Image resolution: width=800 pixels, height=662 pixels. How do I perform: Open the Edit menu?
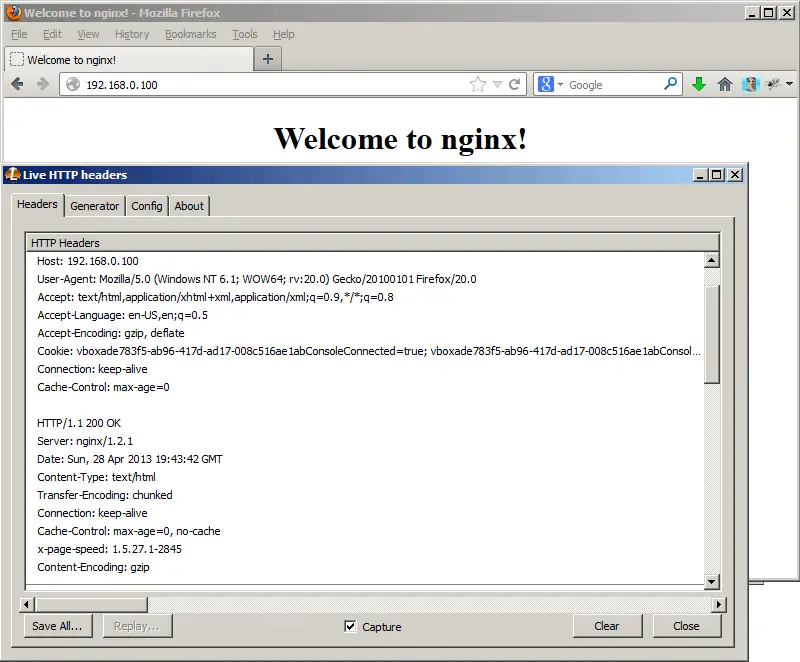[x=52, y=34]
